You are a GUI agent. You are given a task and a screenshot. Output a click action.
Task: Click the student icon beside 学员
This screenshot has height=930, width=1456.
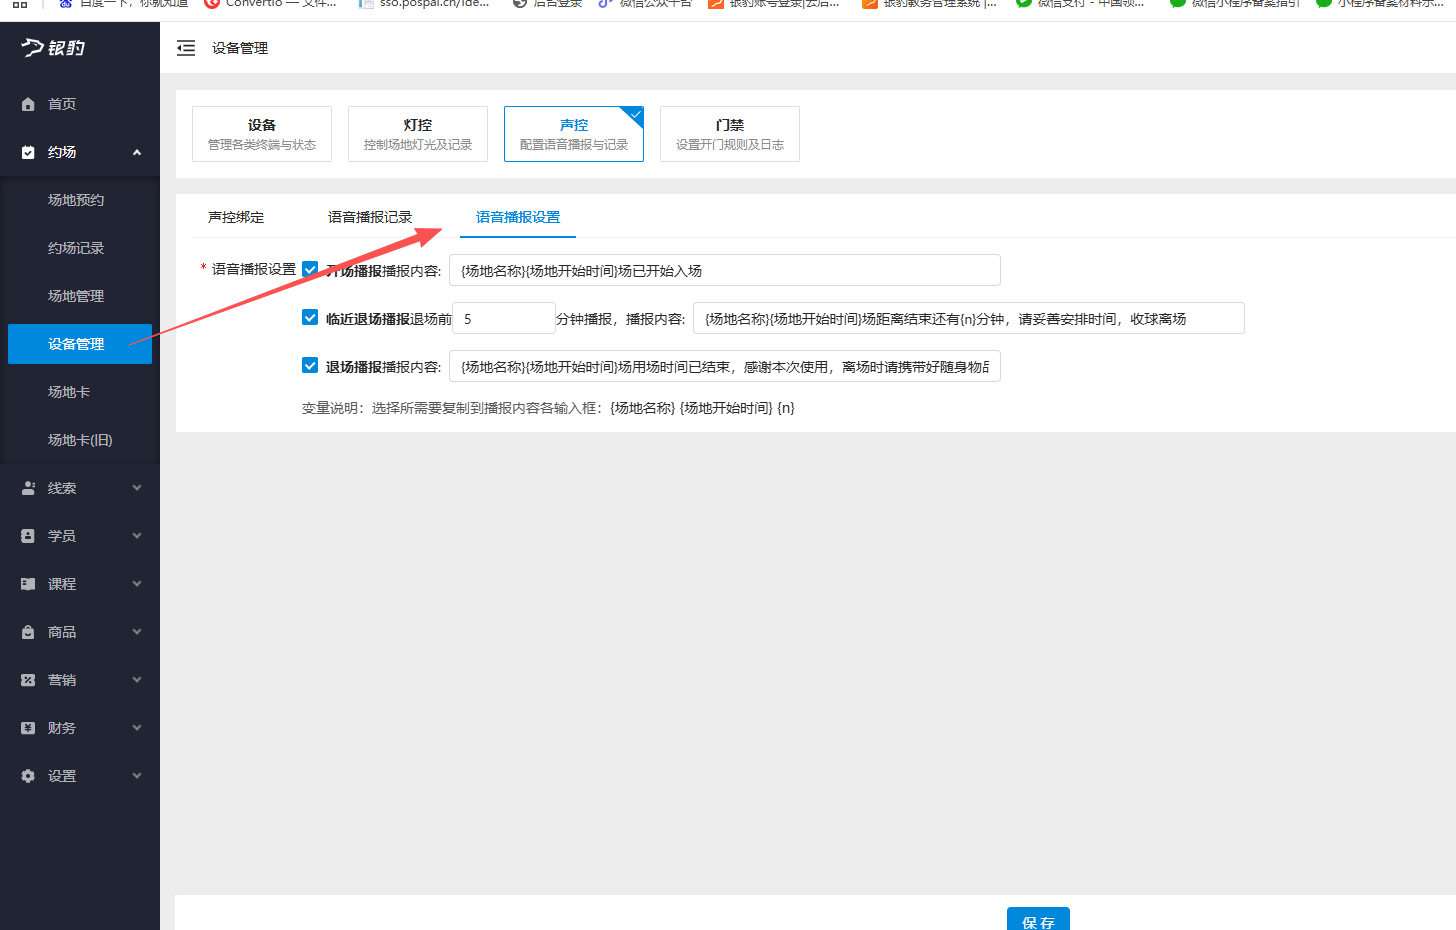point(26,535)
